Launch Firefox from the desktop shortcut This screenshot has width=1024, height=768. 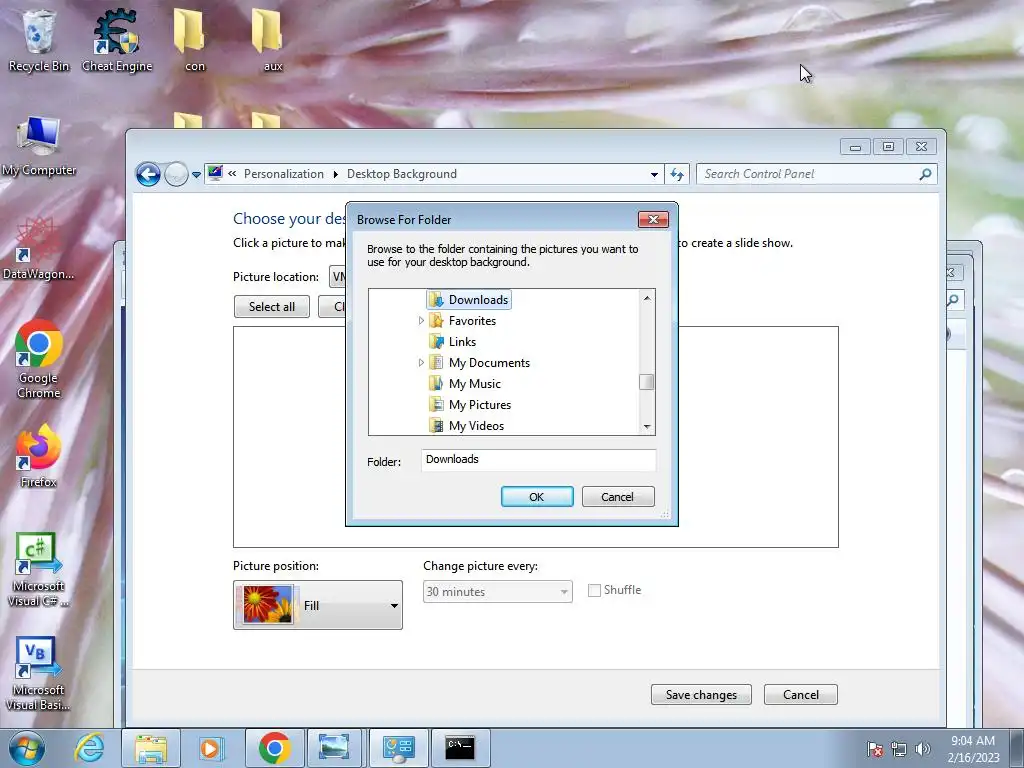39,456
